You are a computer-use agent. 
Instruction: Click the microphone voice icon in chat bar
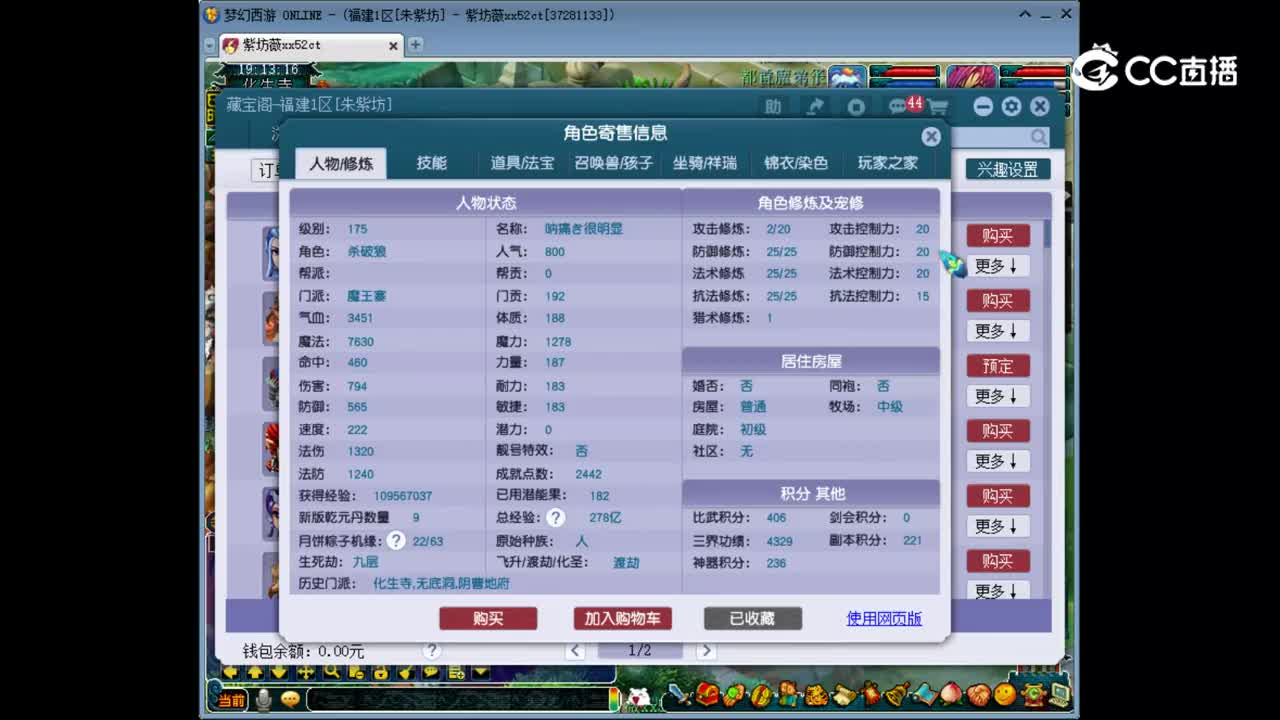pyautogui.click(x=264, y=699)
